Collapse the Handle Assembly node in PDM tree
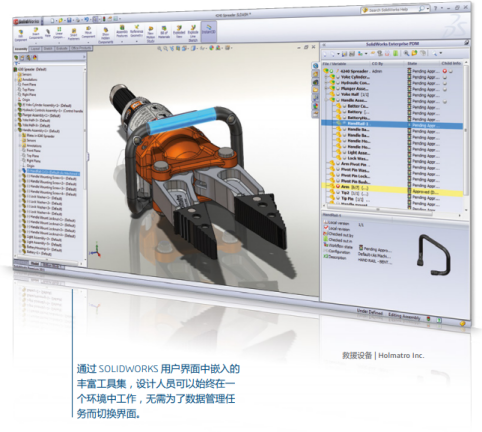This screenshot has height=432, width=482. coord(327,100)
